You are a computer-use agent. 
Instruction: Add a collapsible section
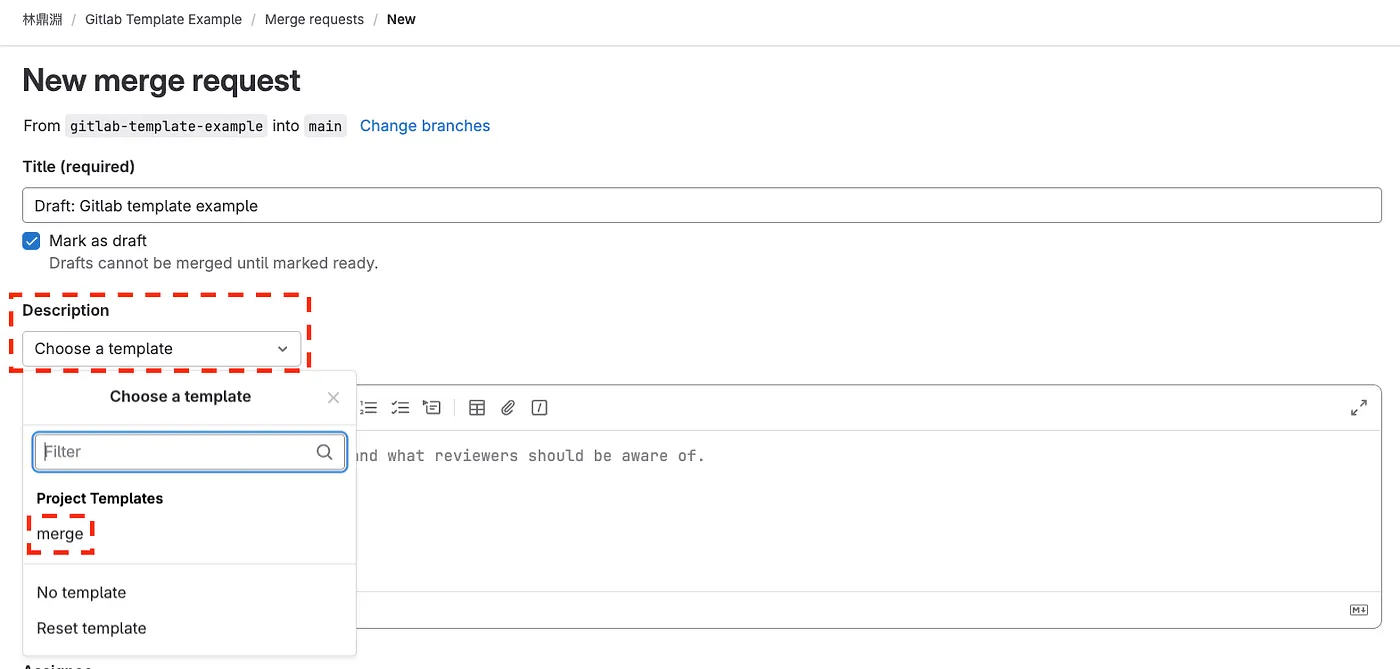coord(431,408)
